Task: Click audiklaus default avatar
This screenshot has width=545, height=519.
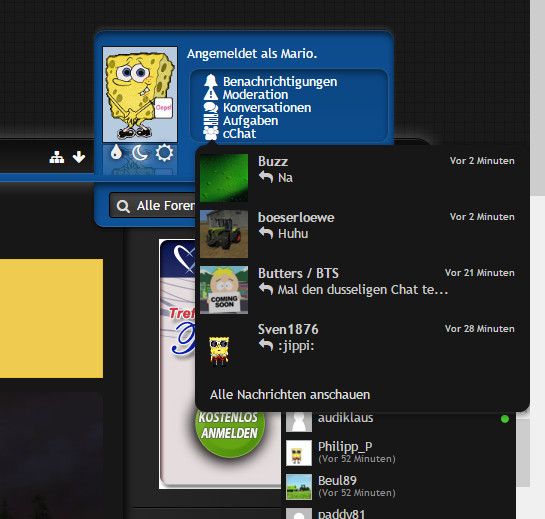Action: coord(299,421)
